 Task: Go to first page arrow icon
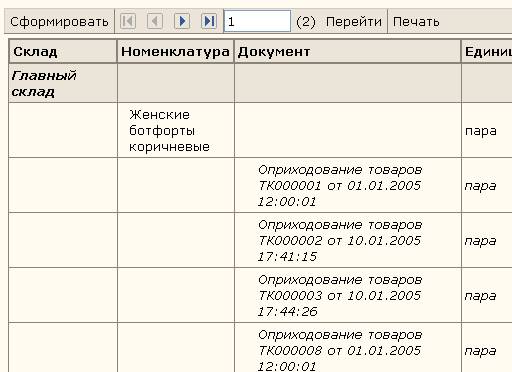pyautogui.click(x=128, y=21)
